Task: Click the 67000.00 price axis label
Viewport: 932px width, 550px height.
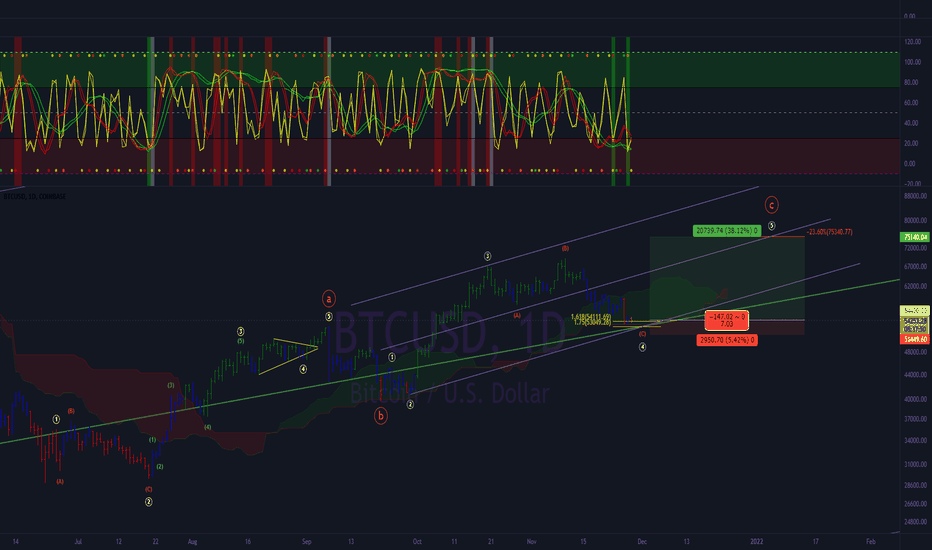Action: click(x=915, y=266)
